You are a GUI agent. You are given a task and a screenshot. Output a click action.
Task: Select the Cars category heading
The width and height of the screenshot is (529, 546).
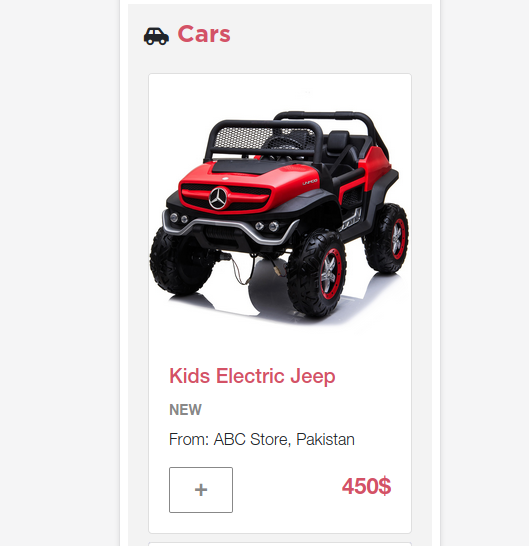[x=204, y=34]
